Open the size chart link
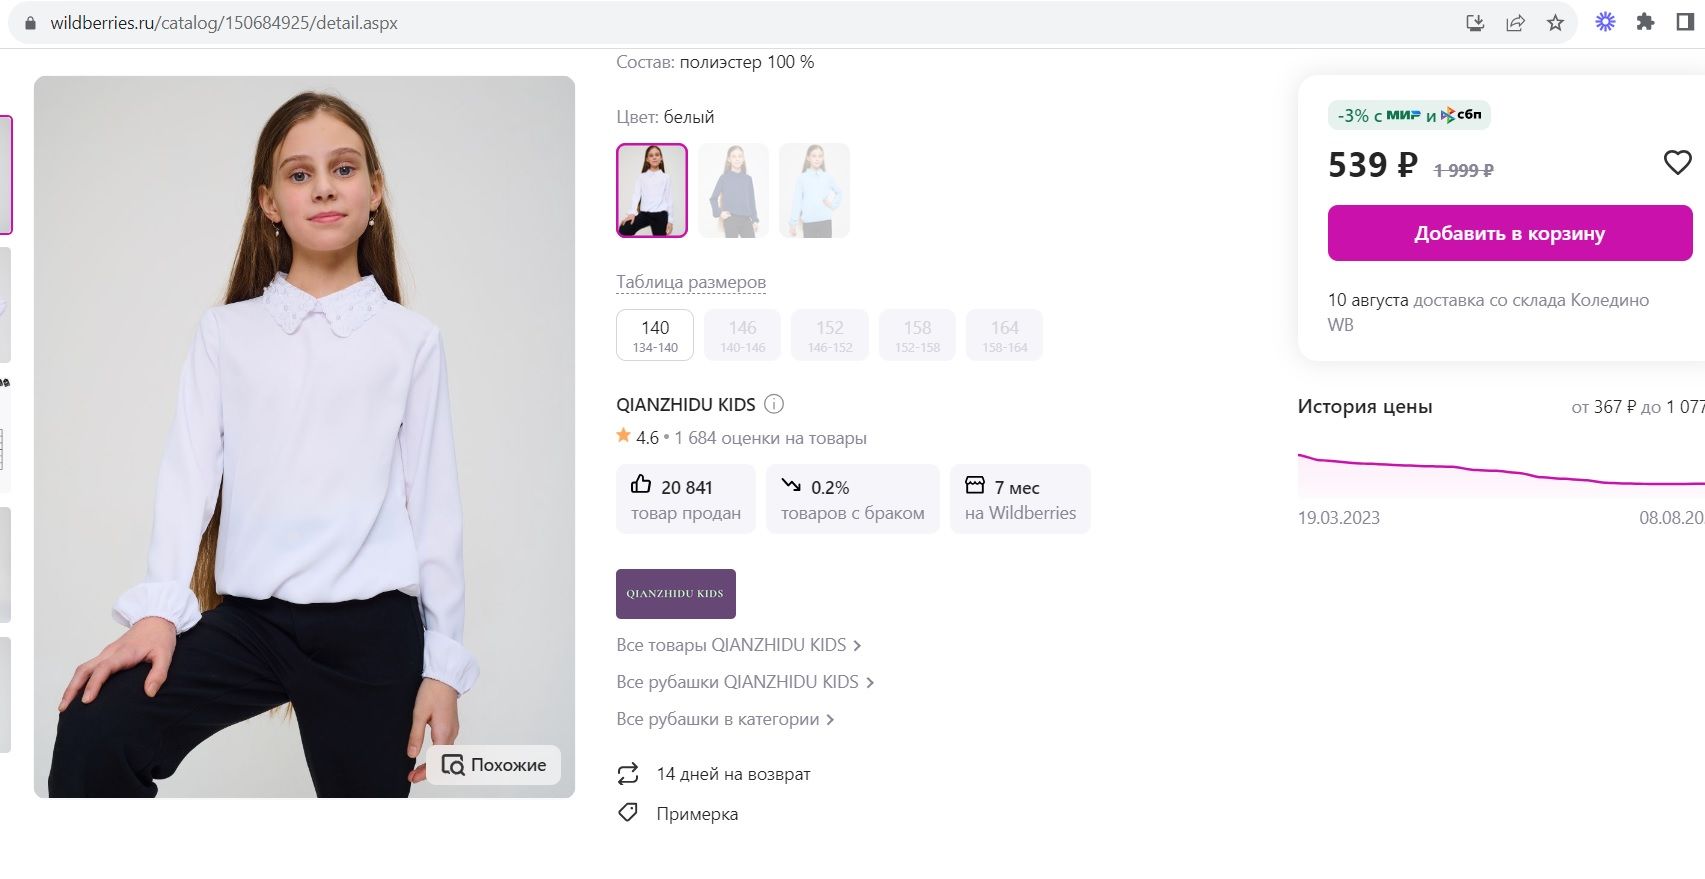The height and width of the screenshot is (879, 1705). coord(691,282)
